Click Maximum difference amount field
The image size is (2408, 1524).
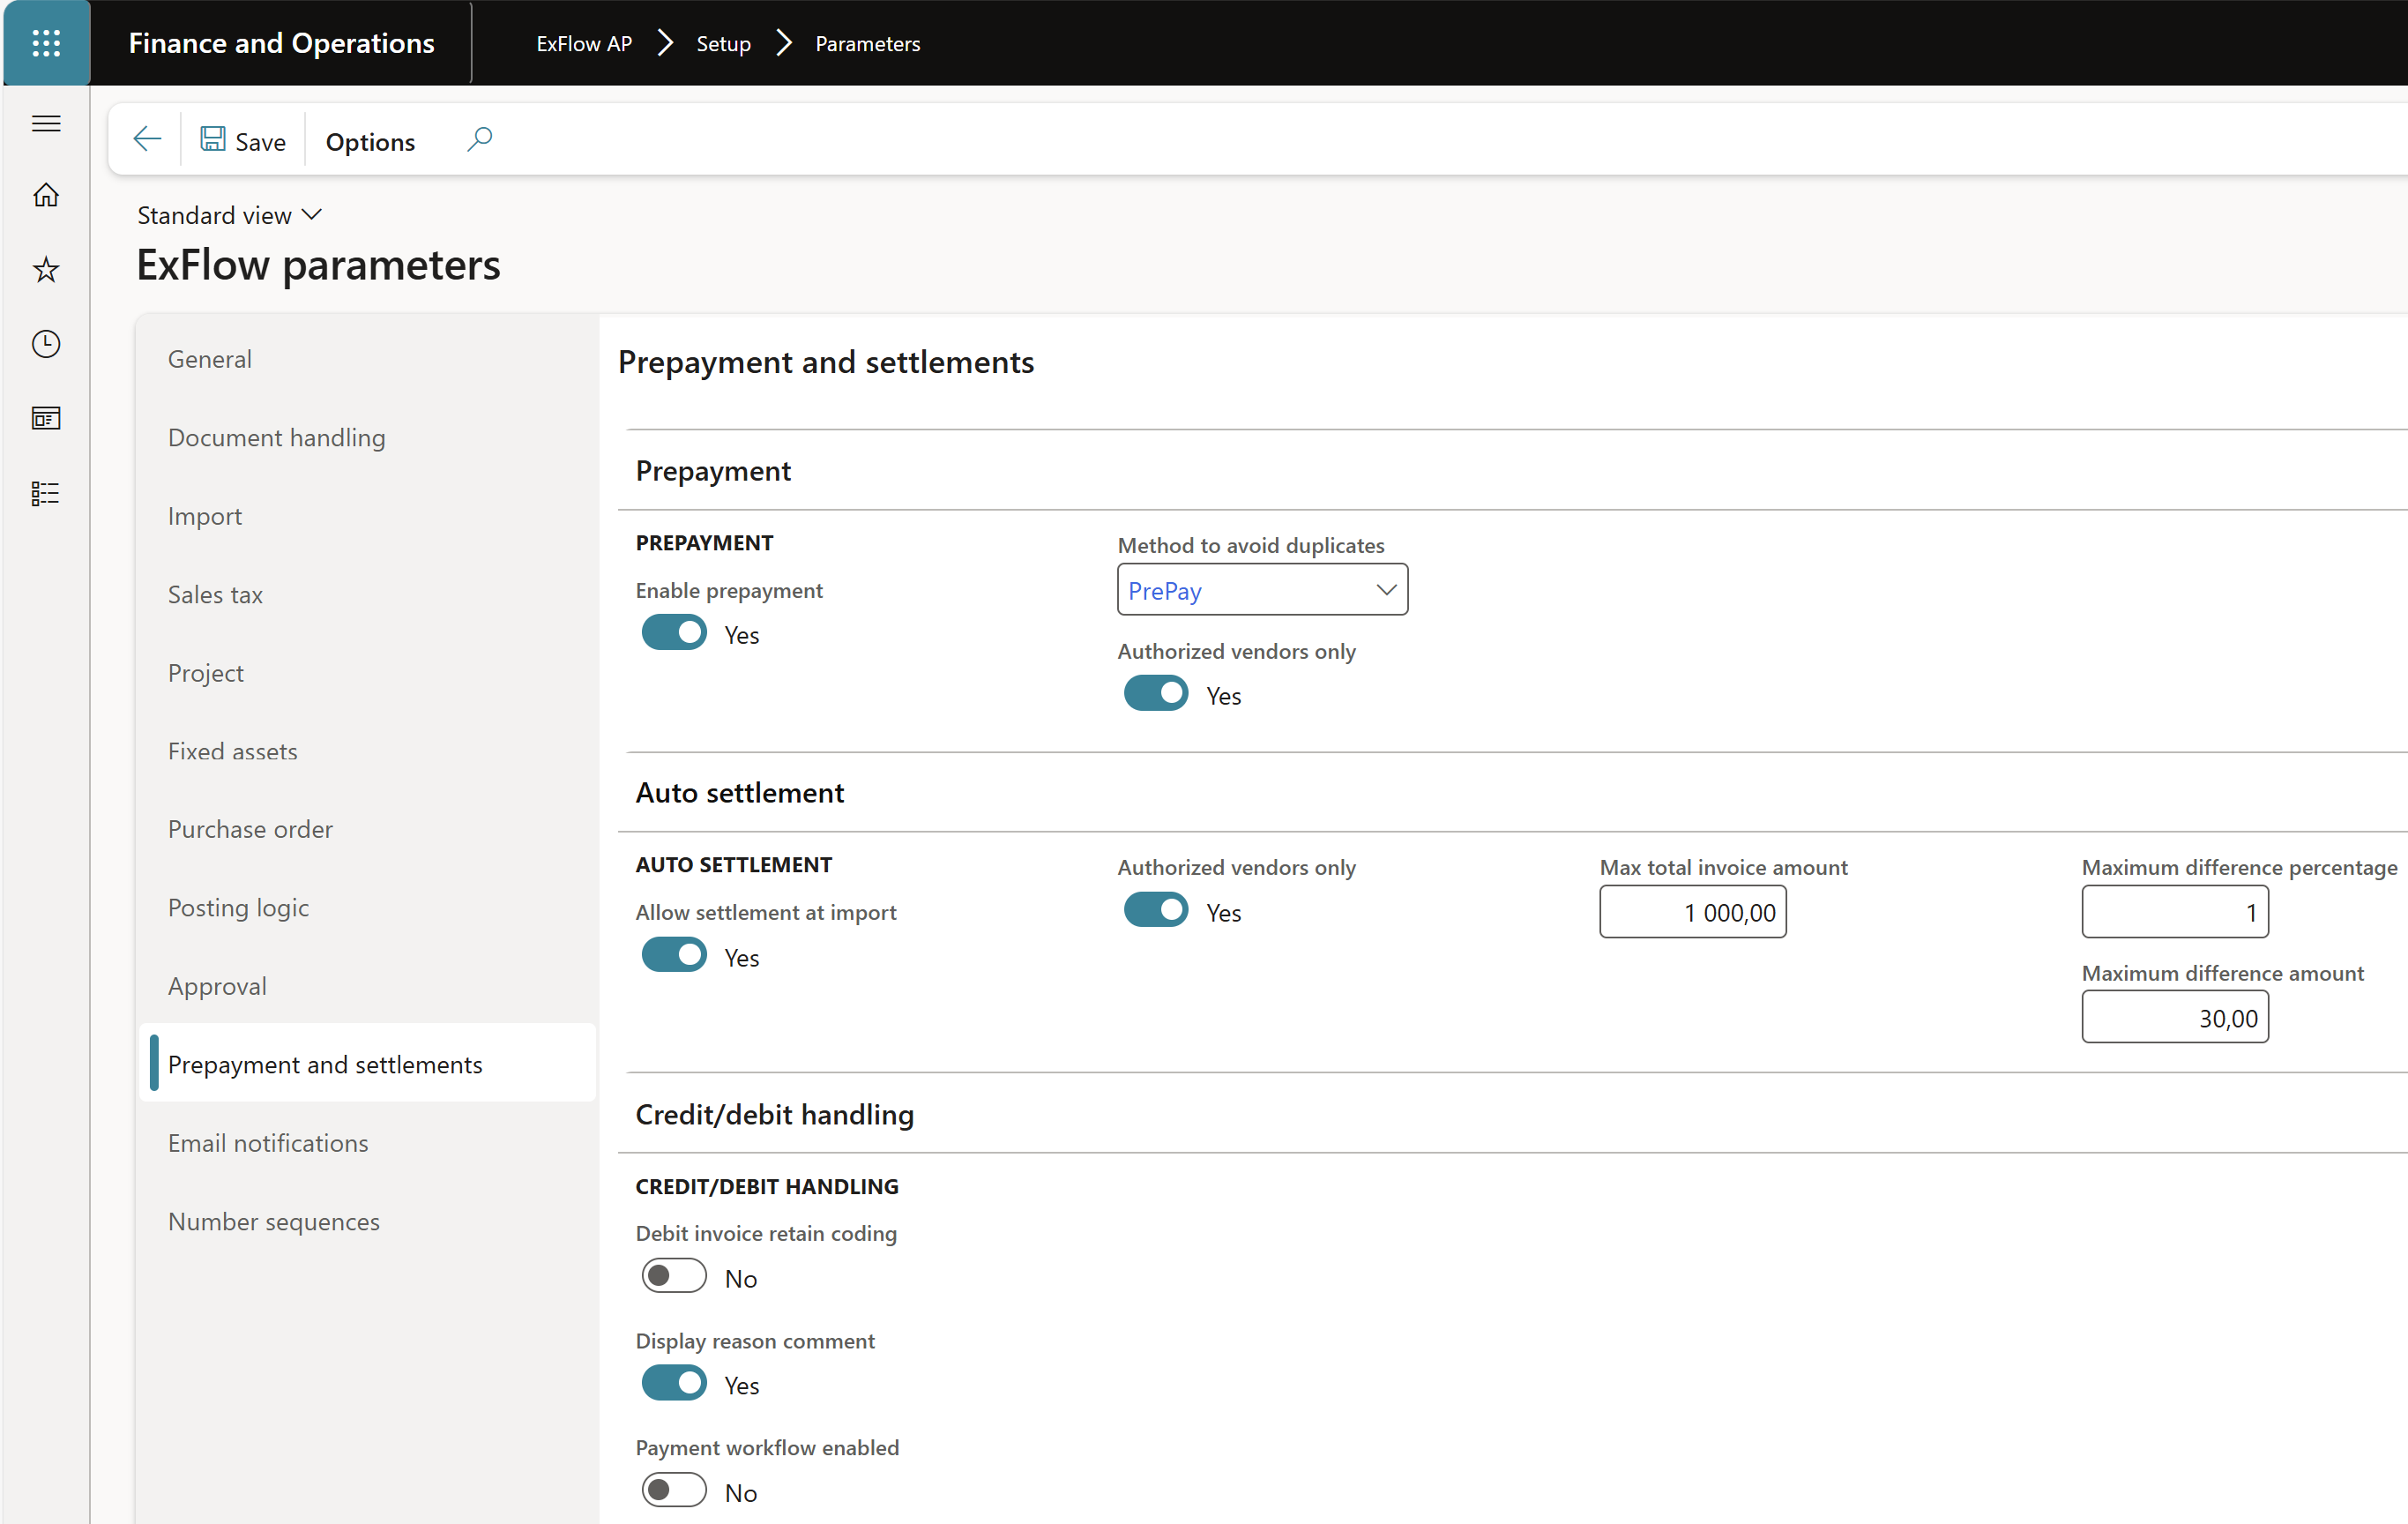tap(2174, 1018)
